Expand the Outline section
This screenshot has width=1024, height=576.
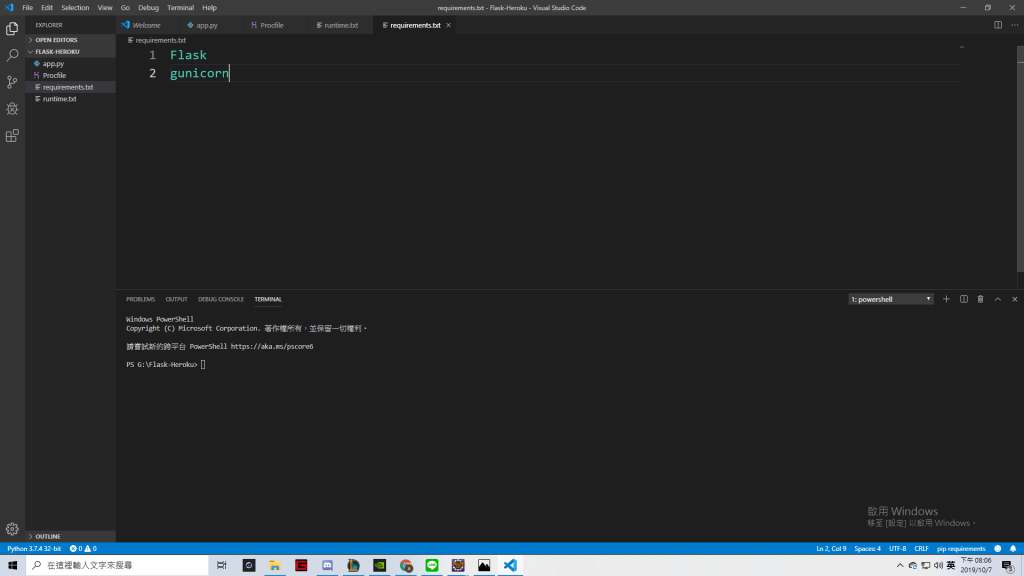point(48,536)
